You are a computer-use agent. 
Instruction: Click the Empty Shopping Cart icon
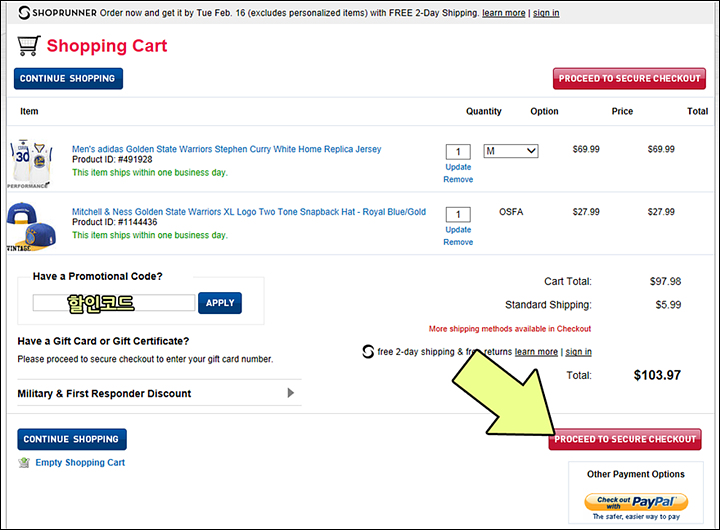coord(24,462)
